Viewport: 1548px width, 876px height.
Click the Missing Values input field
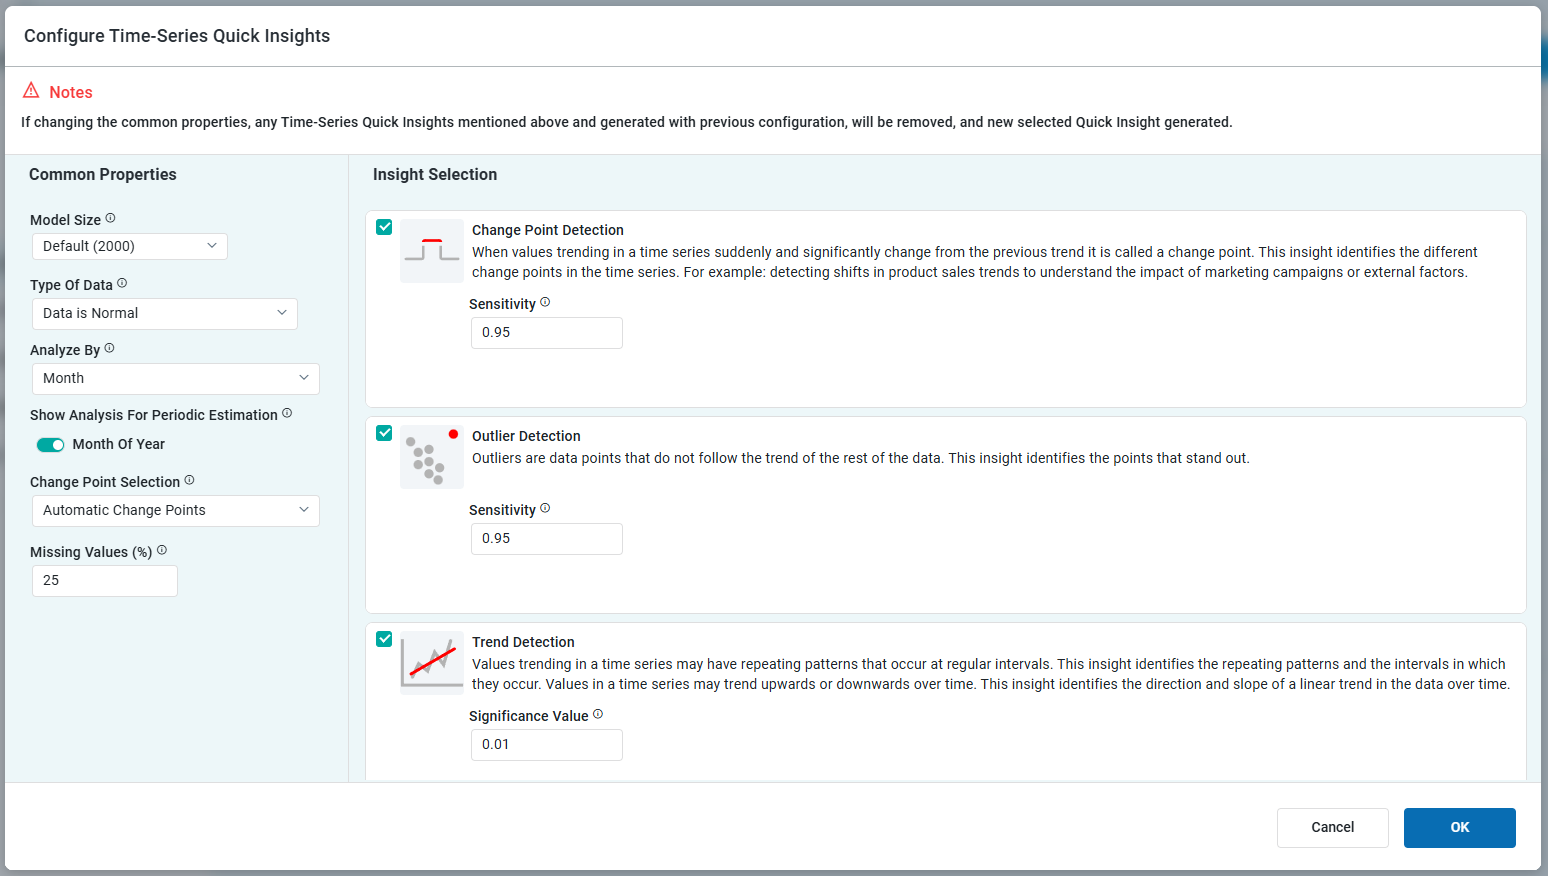[105, 580]
